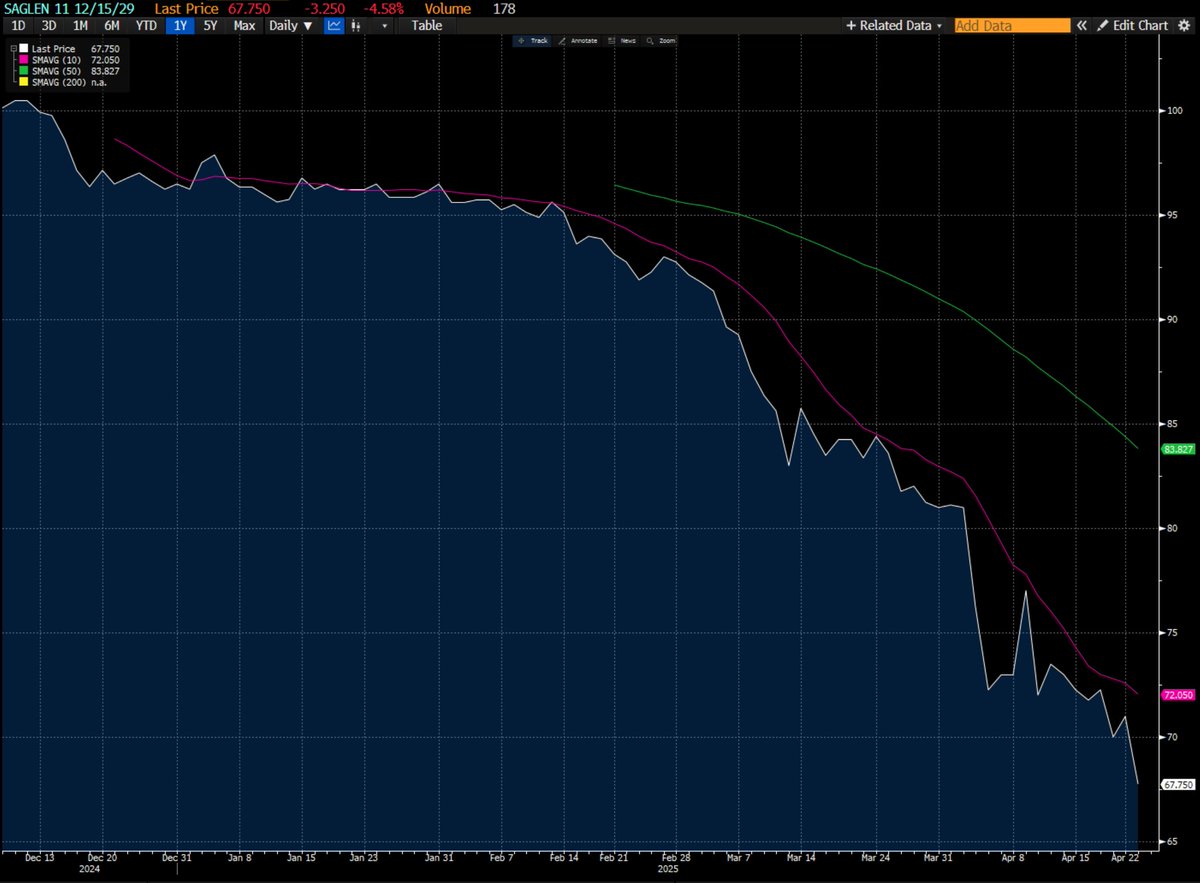
Task: Click the News headlines icon
Action: pyautogui.click(x=626, y=40)
